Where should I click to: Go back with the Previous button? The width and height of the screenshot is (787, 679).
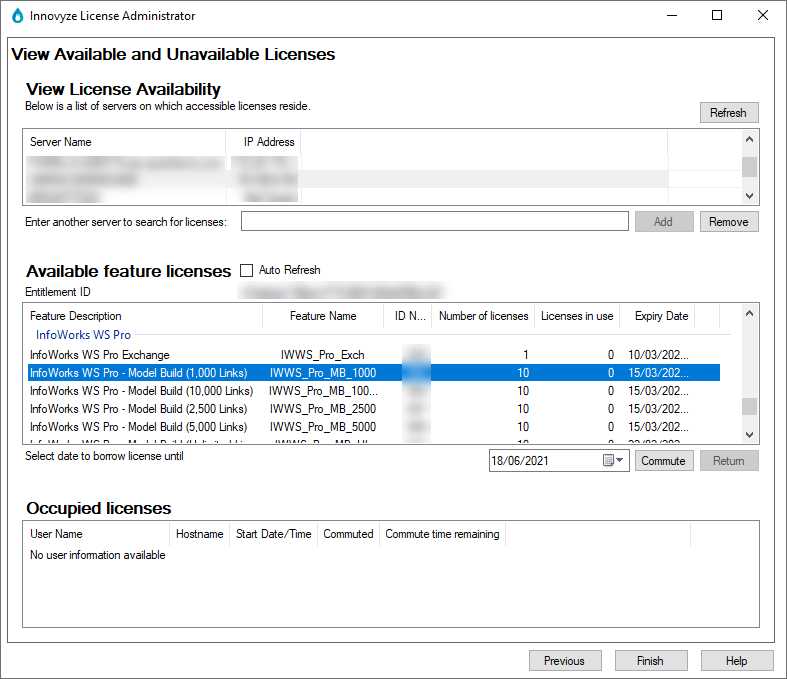(565, 661)
